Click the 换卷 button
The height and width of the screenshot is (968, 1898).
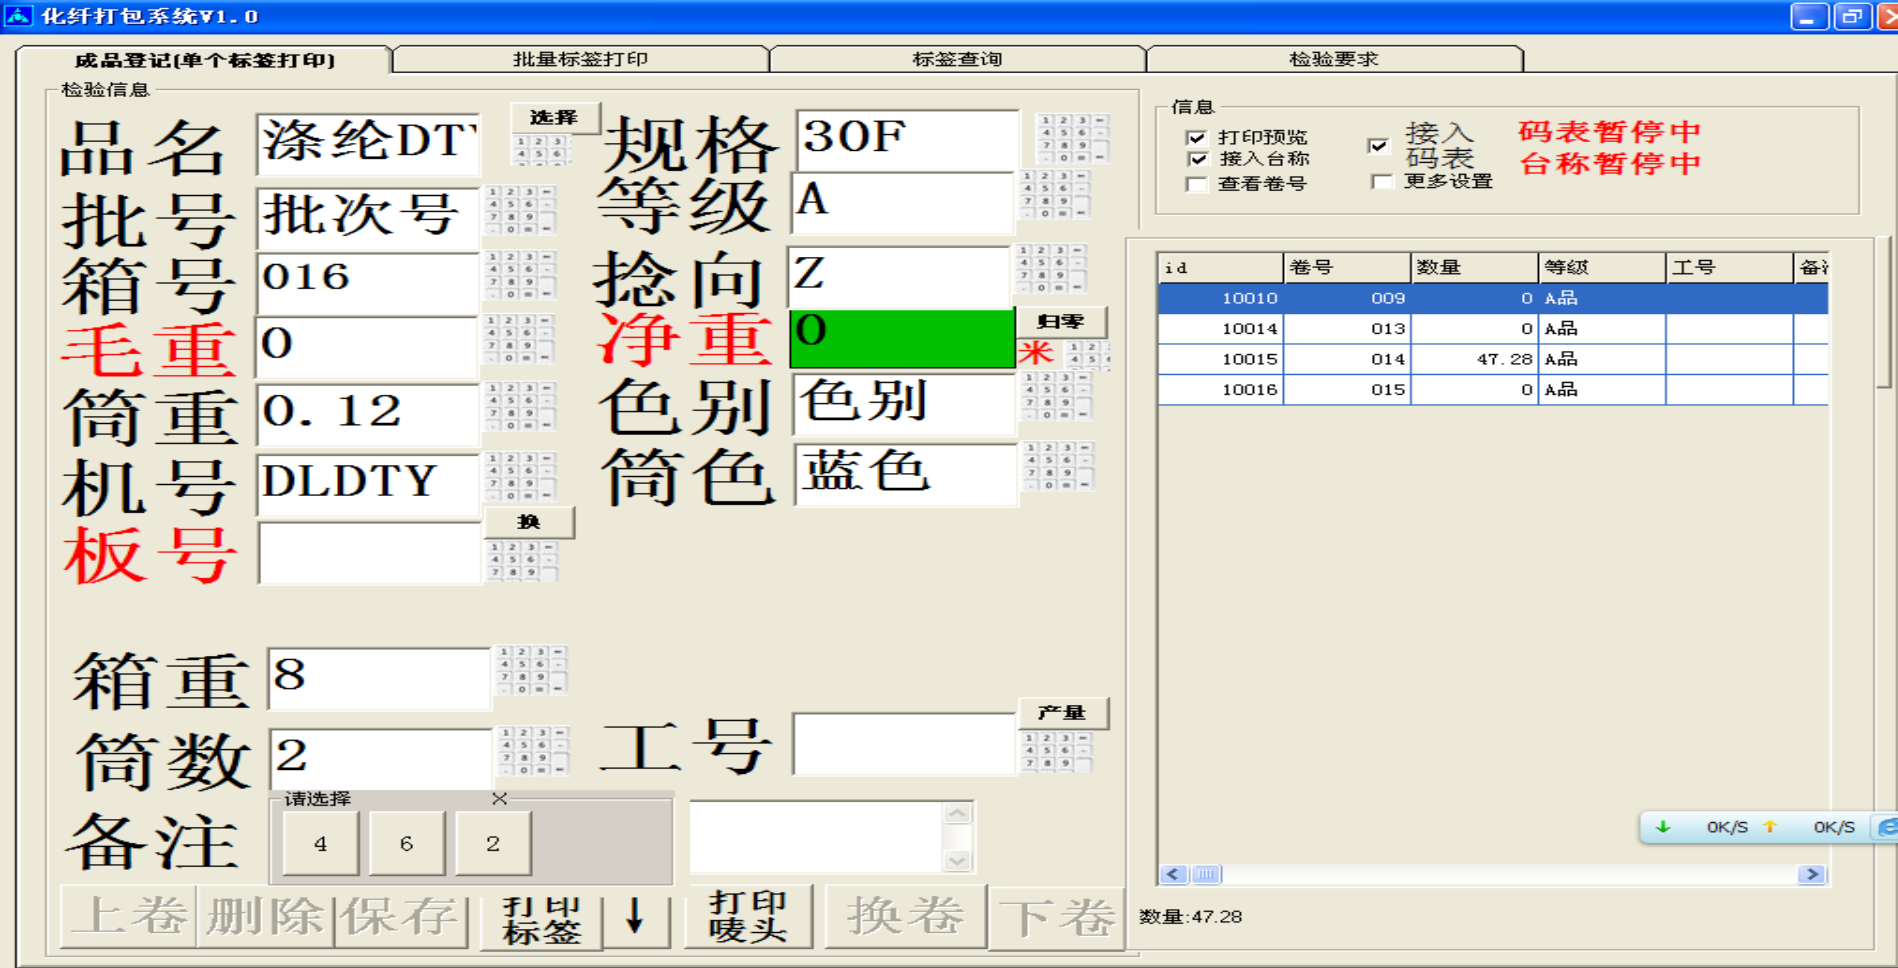pyautogui.click(x=906, y=916)
